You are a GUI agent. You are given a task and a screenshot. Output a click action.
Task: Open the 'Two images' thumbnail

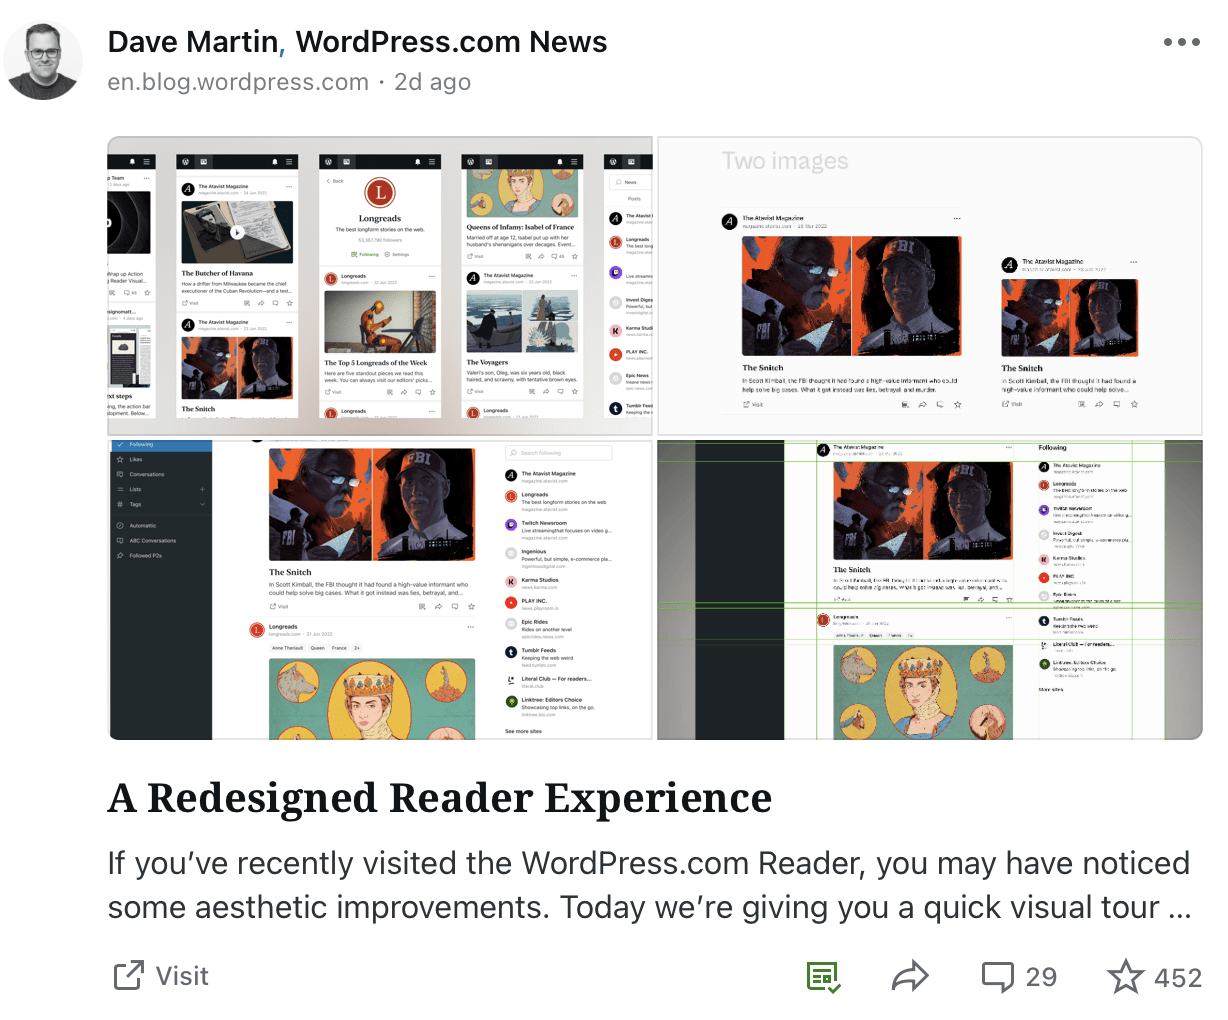pyautogui.click(x=930, y=286)
